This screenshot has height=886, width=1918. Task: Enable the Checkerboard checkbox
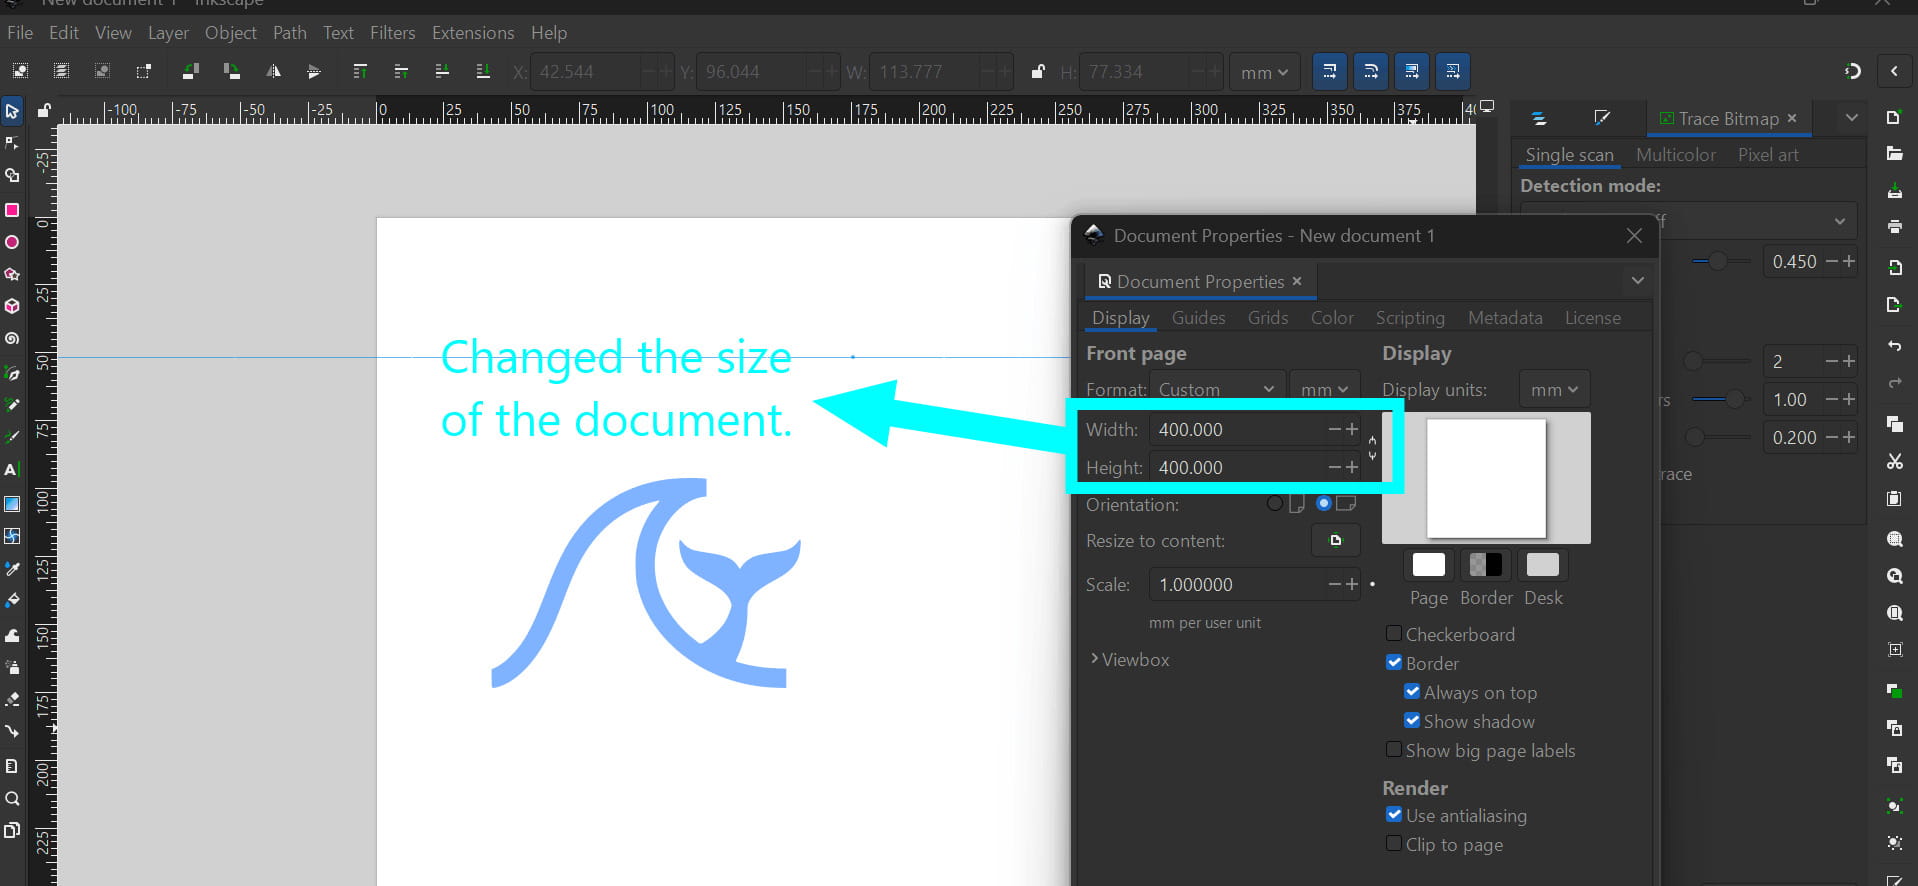[x=1394, y=633]
